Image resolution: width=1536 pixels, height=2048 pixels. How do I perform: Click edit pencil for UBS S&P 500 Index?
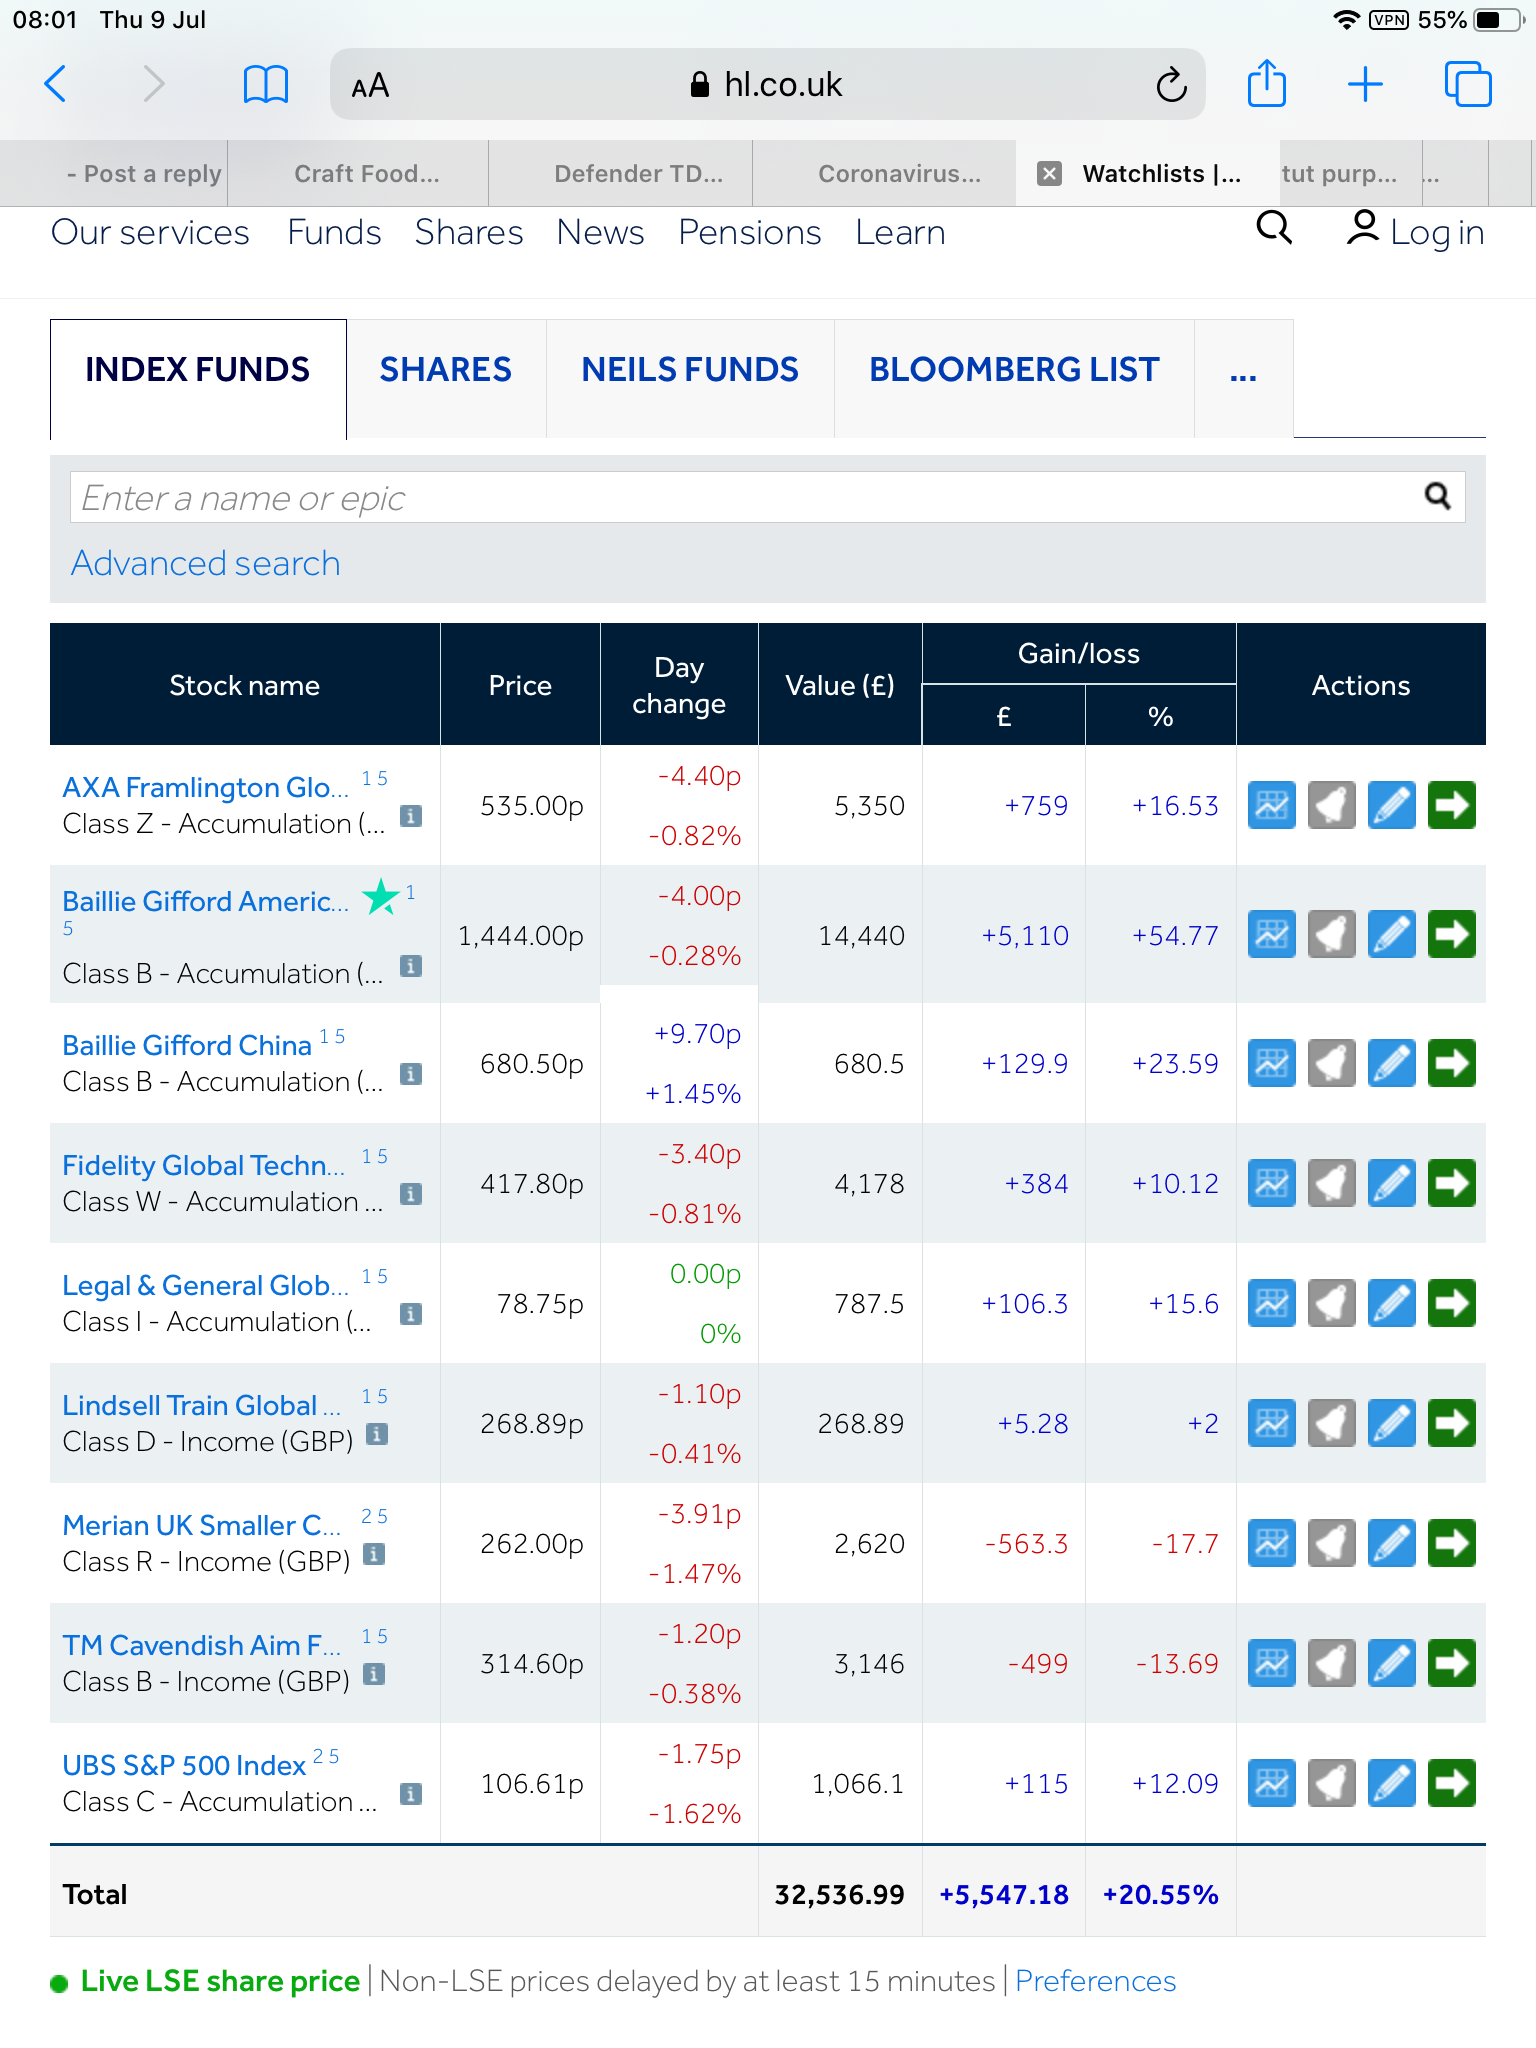tap(1391, 1784)
